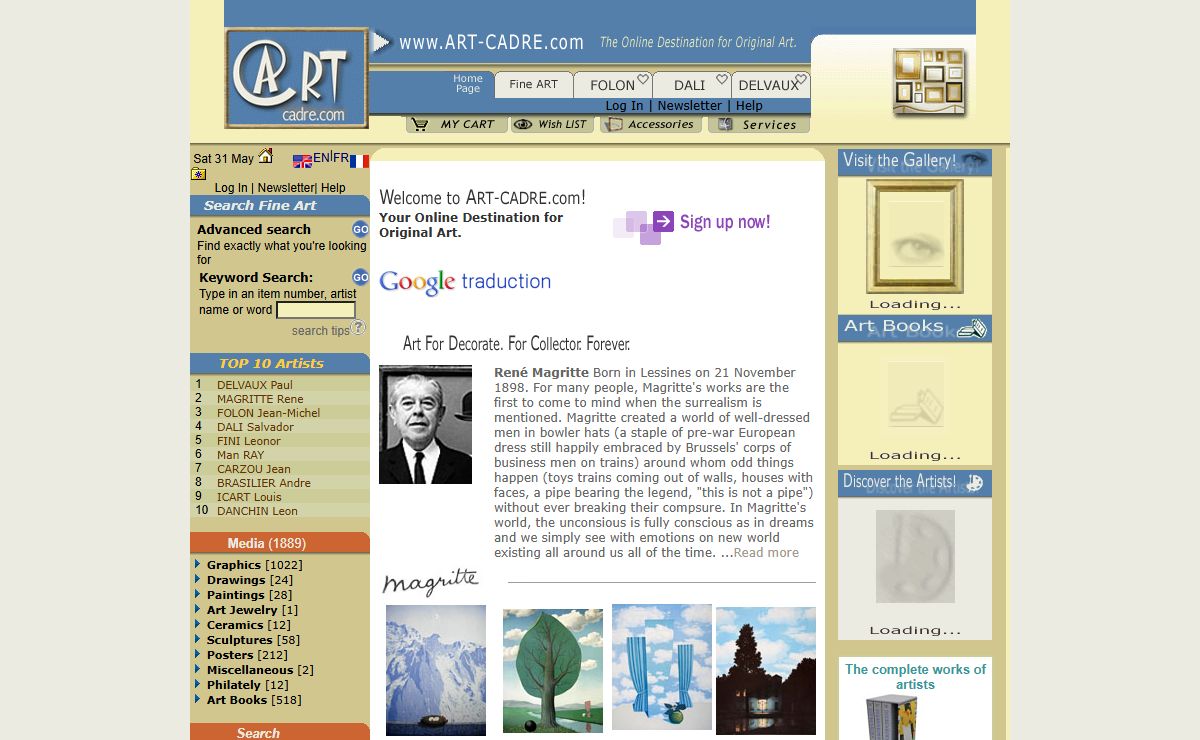This screenshot has width=1200, height=740.
Task: Click the EN language link
Action: pos(321,158)
